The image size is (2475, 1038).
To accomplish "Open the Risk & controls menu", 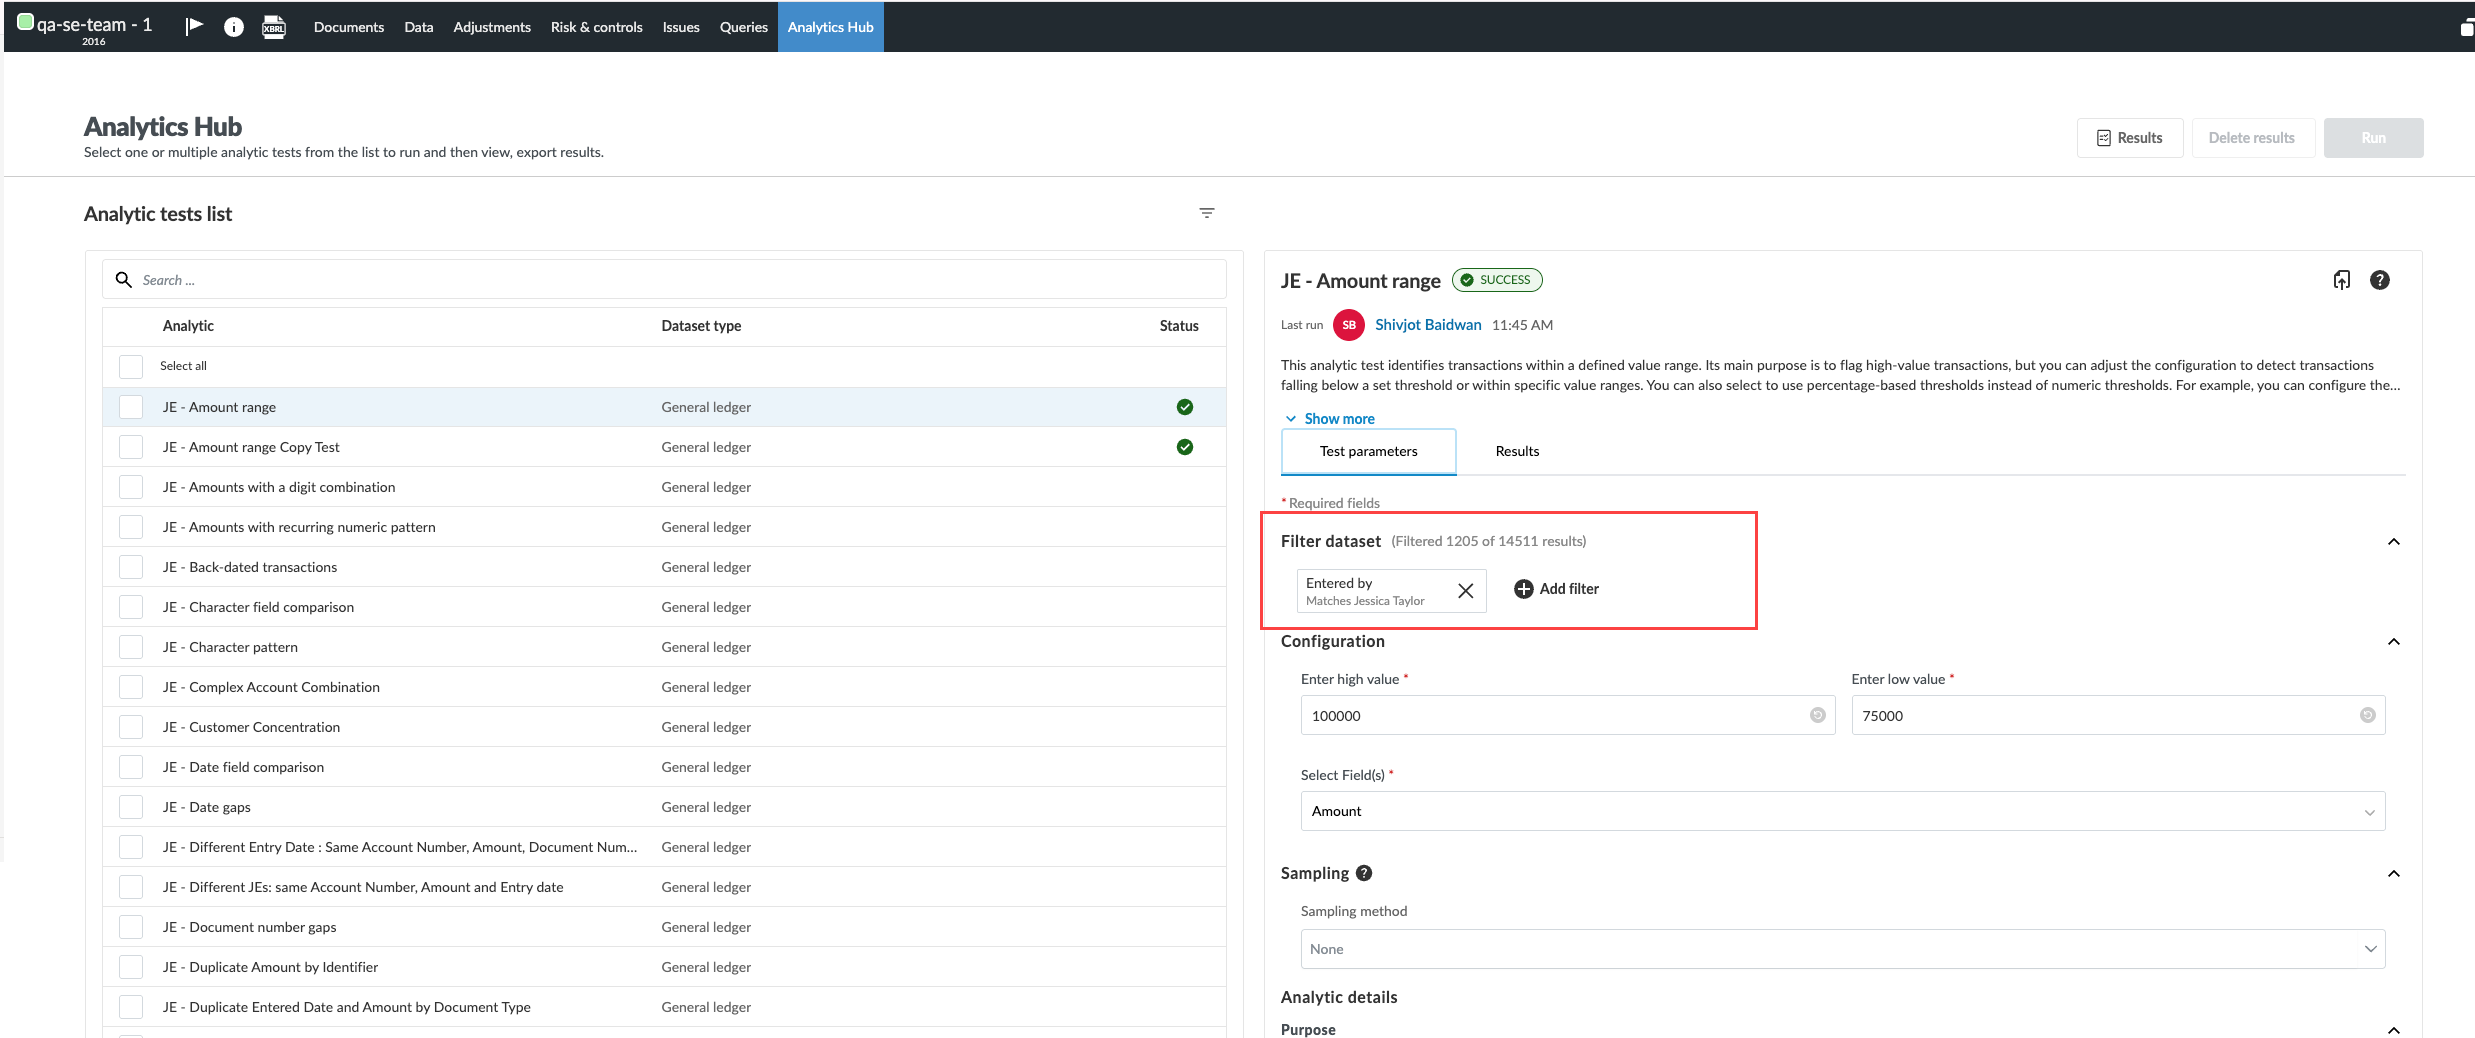I will pos(597,27).
